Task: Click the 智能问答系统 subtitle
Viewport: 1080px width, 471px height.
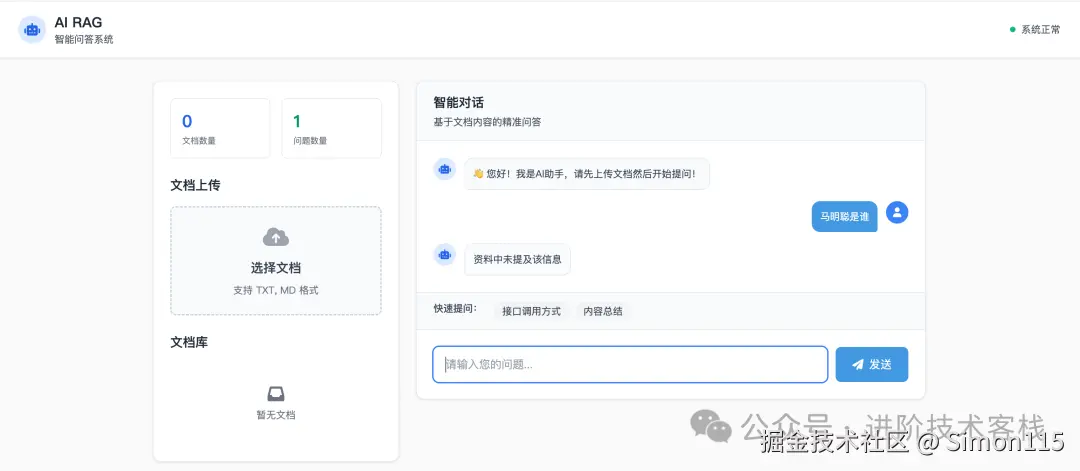Action: (84, 39)
